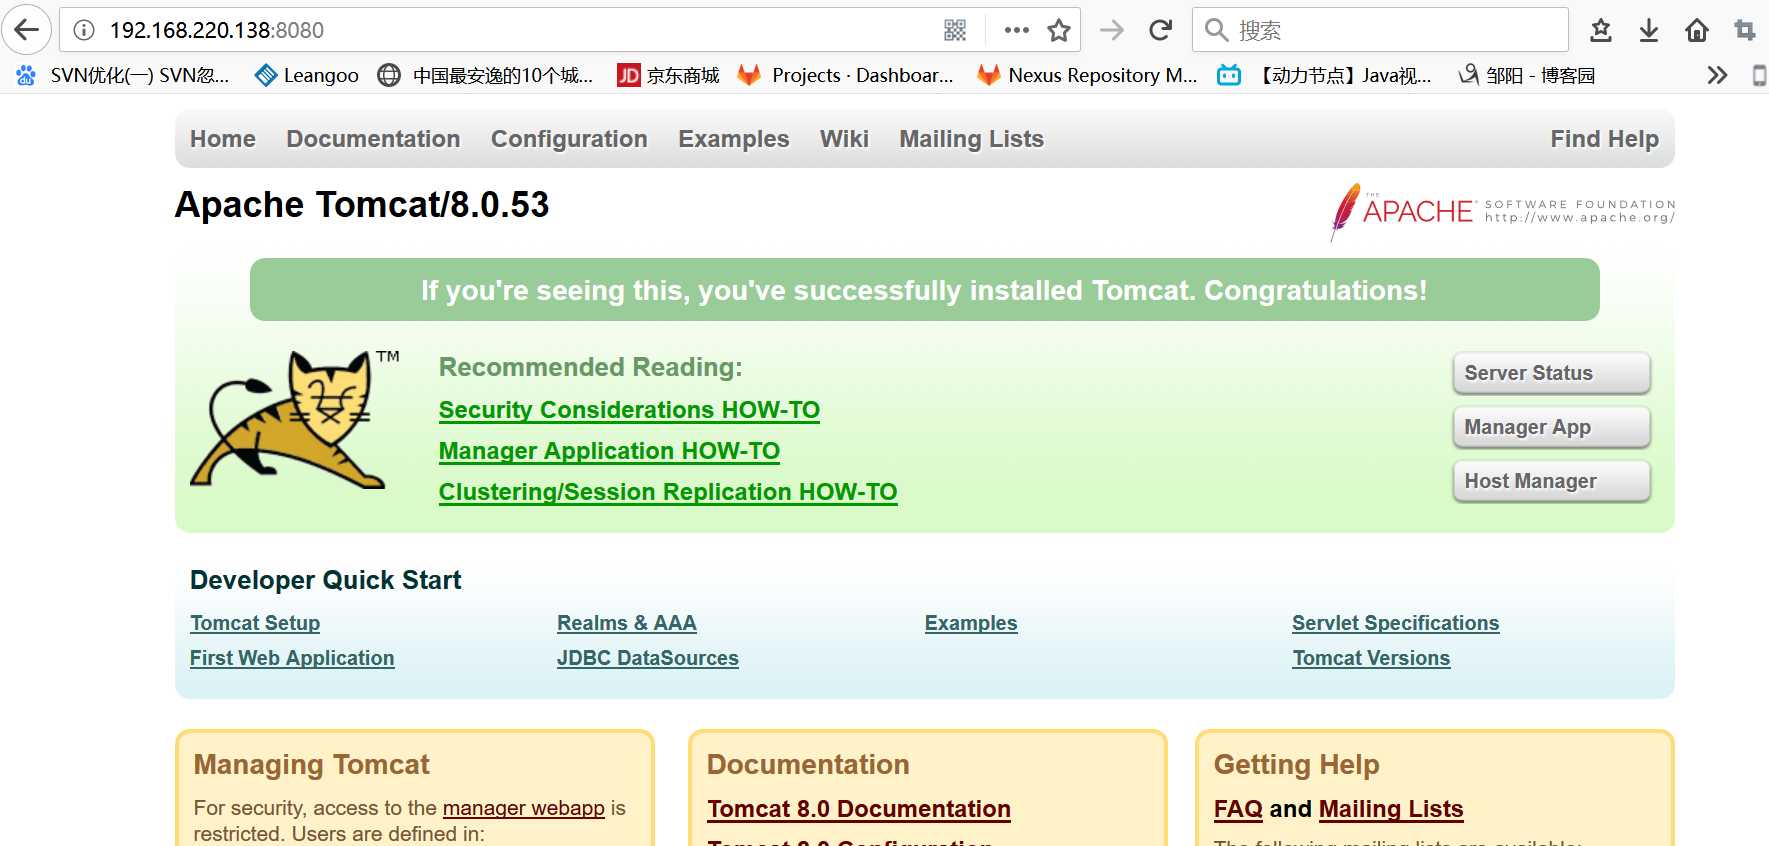Click the search magnifier icon

point(1216,30)
